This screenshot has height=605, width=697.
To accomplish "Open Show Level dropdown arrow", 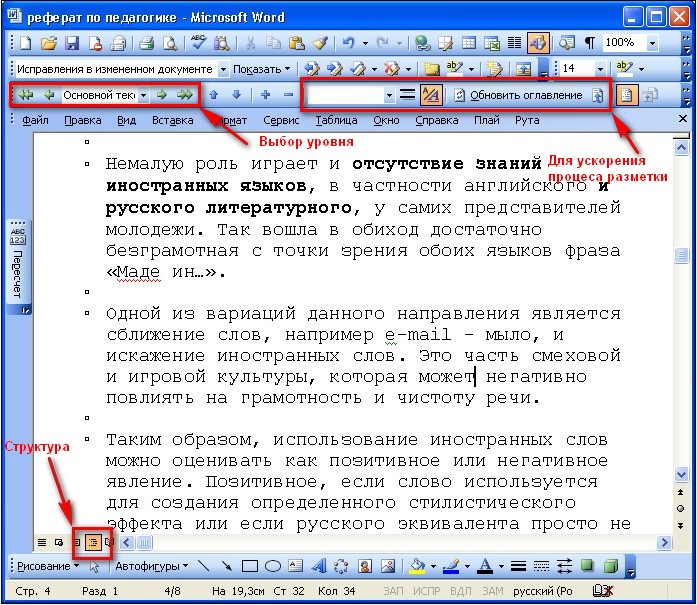I will 389,95.
